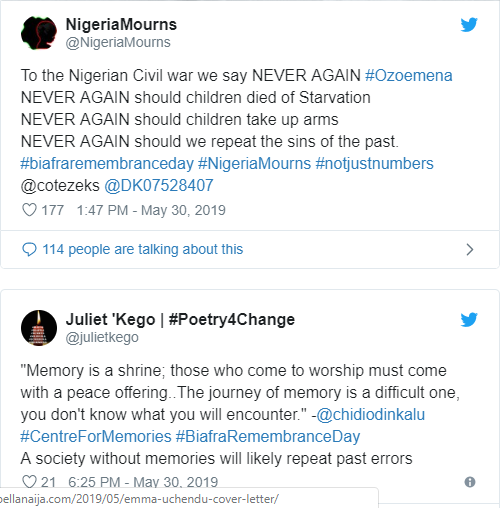The image size is (504, 508).
Task: Click the Twitter bird icon on NigeriaMourns tweet
Action: point(469,25)
